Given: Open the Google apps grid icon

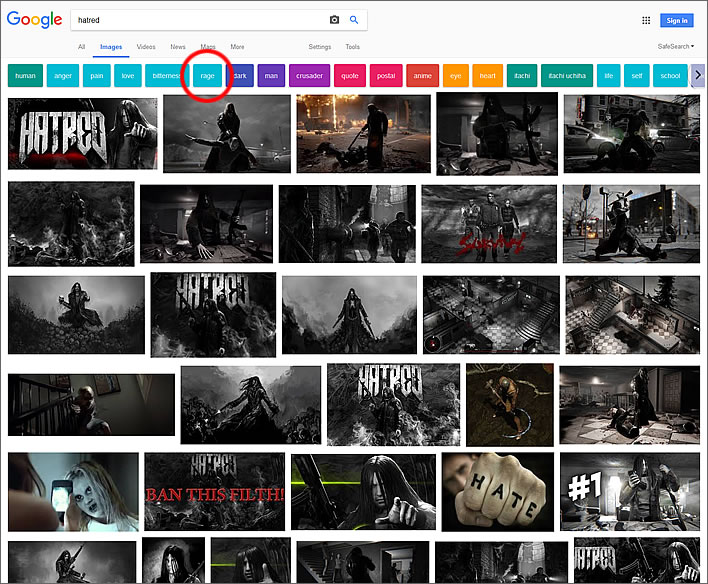Looking at the screenshot, I should coord(646,20).
